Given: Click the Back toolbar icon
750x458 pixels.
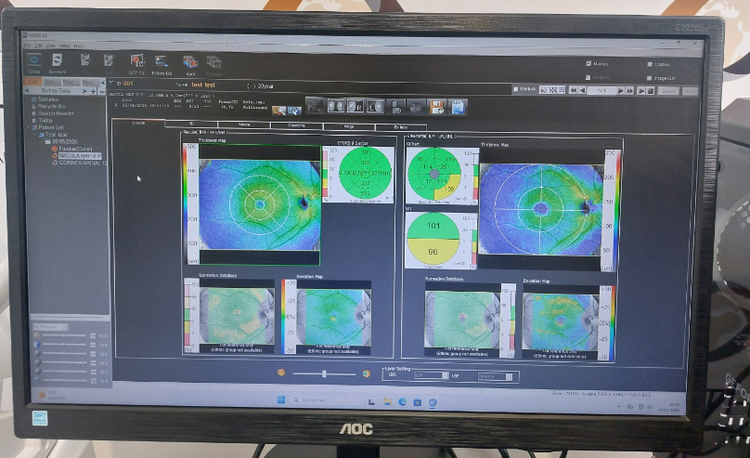Looking at the screenshot, I should (189, 64).
